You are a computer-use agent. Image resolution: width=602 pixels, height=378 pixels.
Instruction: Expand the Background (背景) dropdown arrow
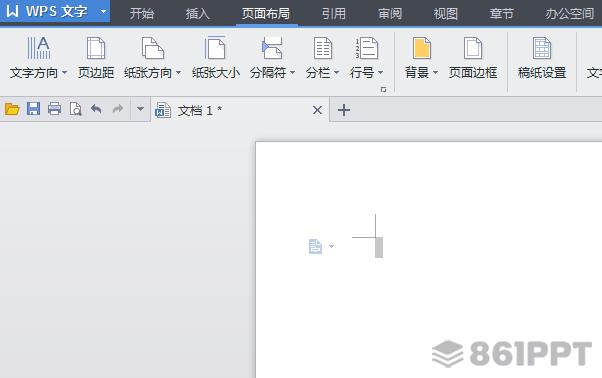point(435,72)
